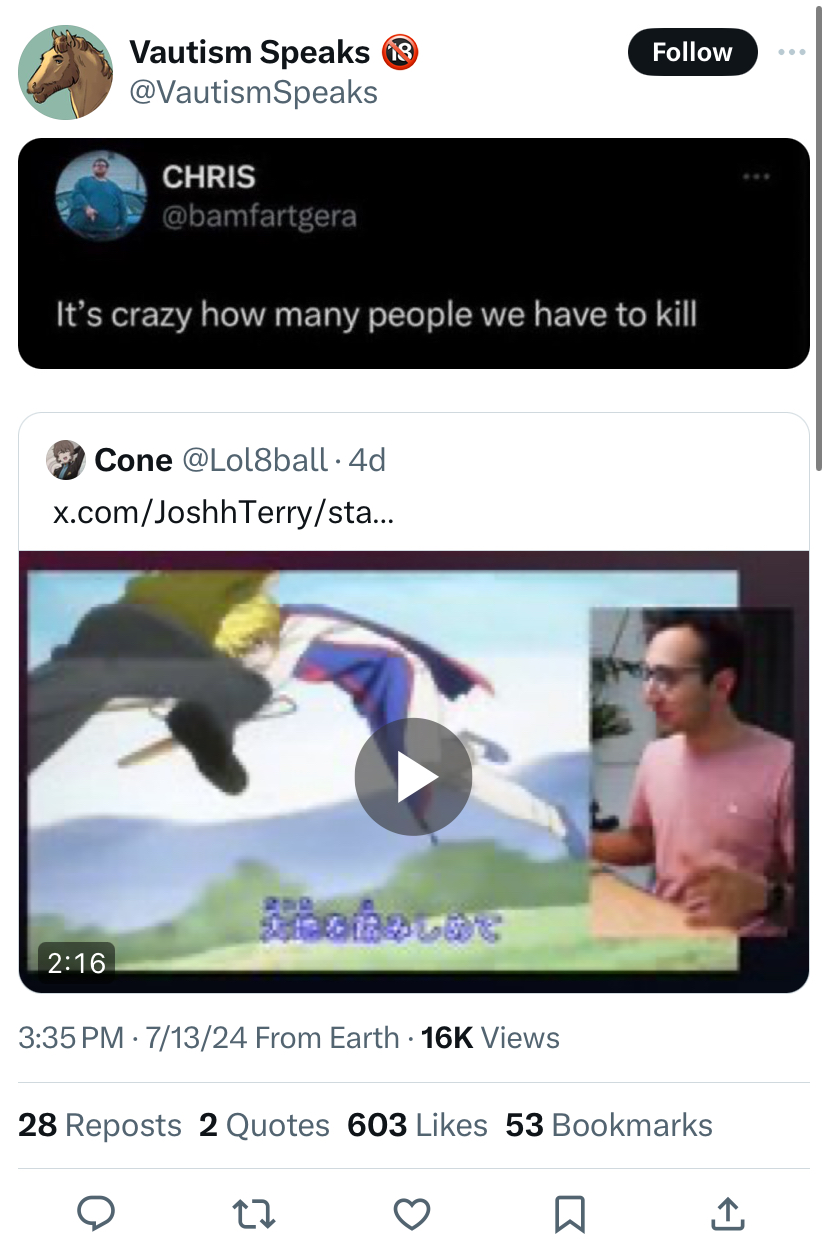Open Vautism Speaks horse avatar

[x=66, y=73]
